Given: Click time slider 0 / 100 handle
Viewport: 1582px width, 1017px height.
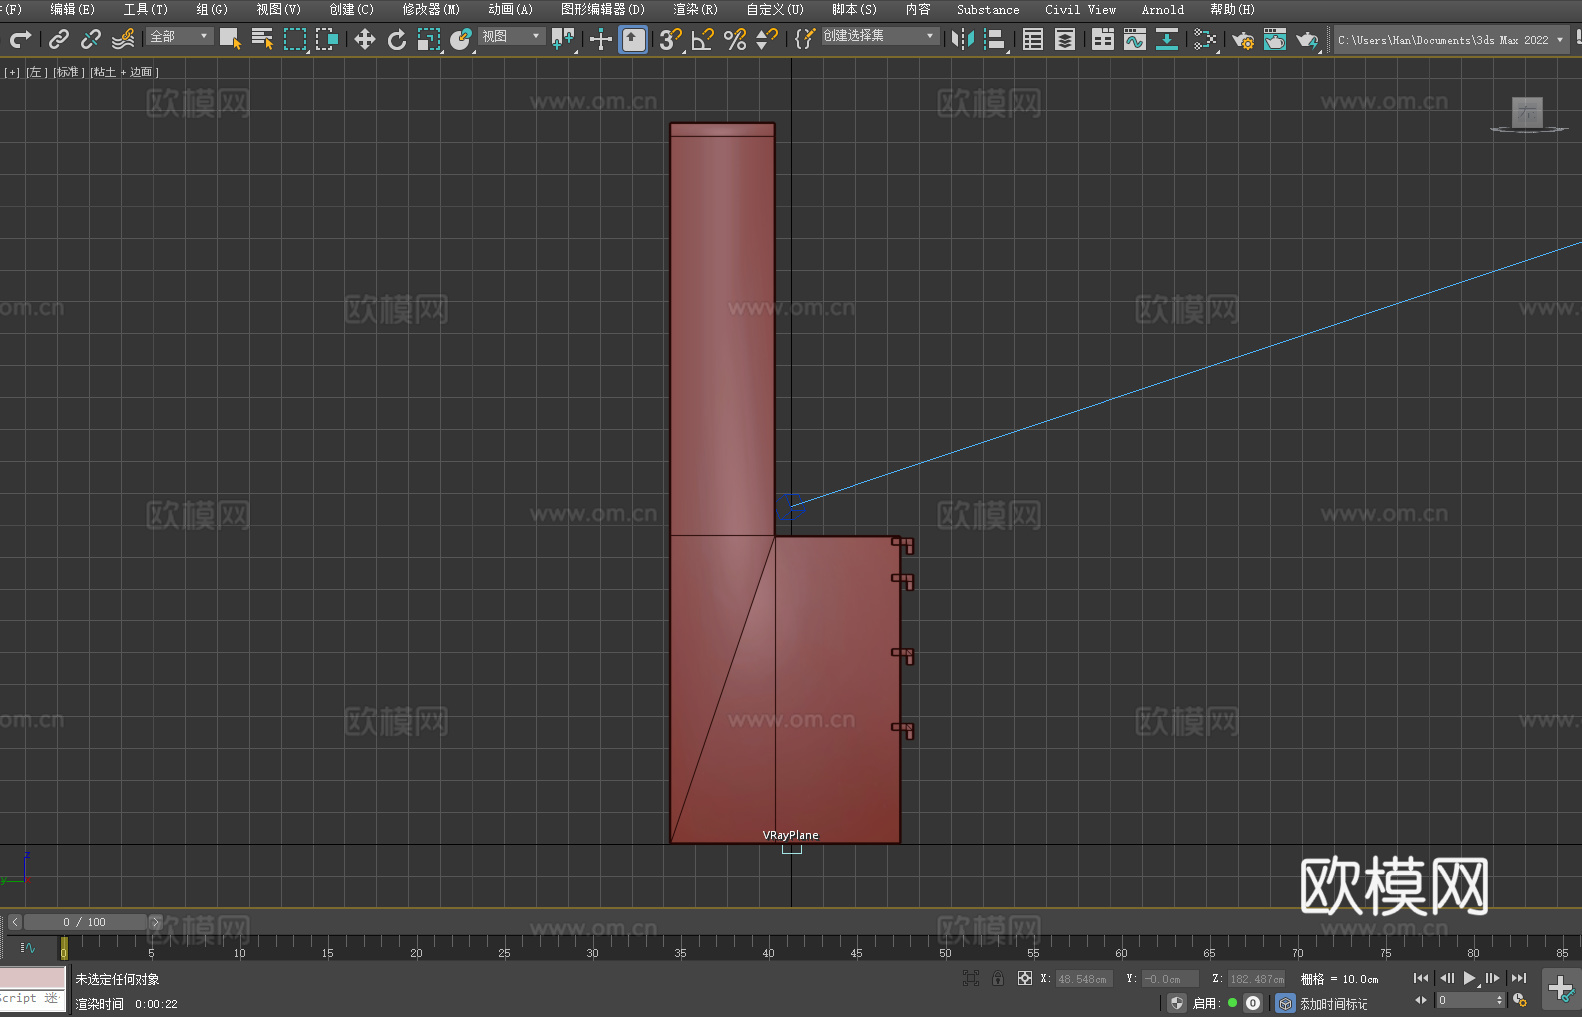Looking at the screenshot, I should point(85,922).
